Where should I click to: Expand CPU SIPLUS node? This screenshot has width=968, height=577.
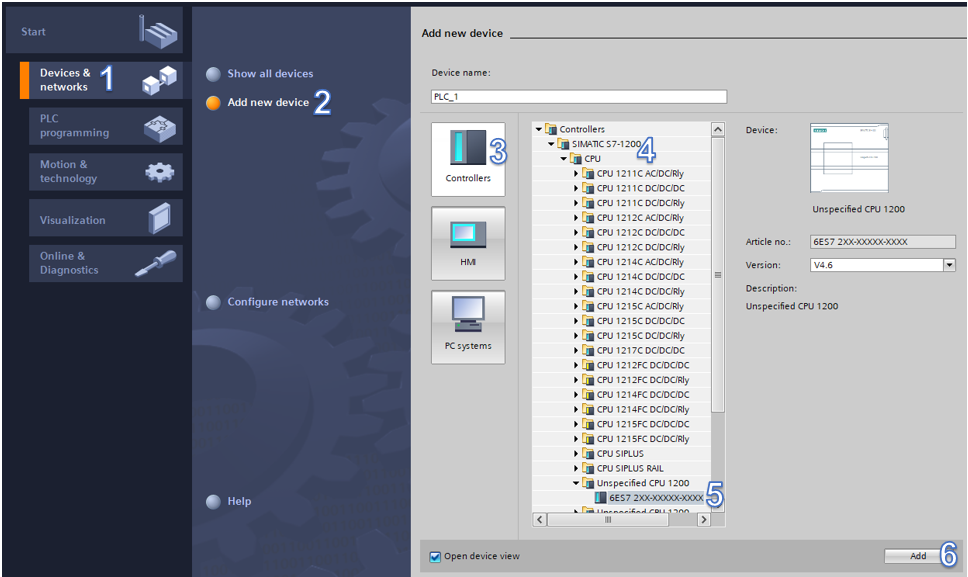point(576,453)
